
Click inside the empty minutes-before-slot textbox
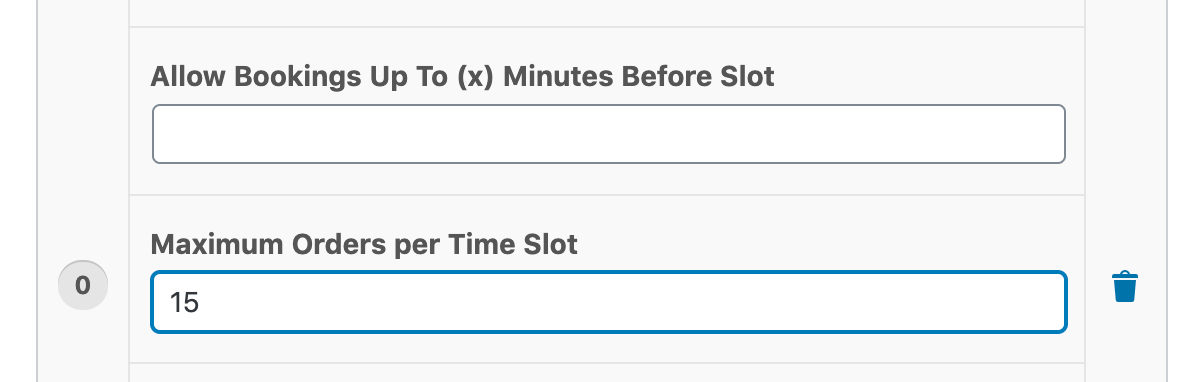609,134
